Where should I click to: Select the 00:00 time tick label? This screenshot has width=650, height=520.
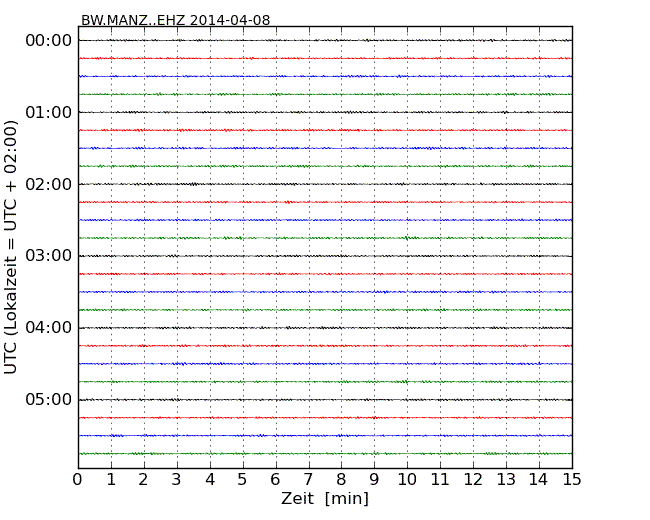[49, 41]
